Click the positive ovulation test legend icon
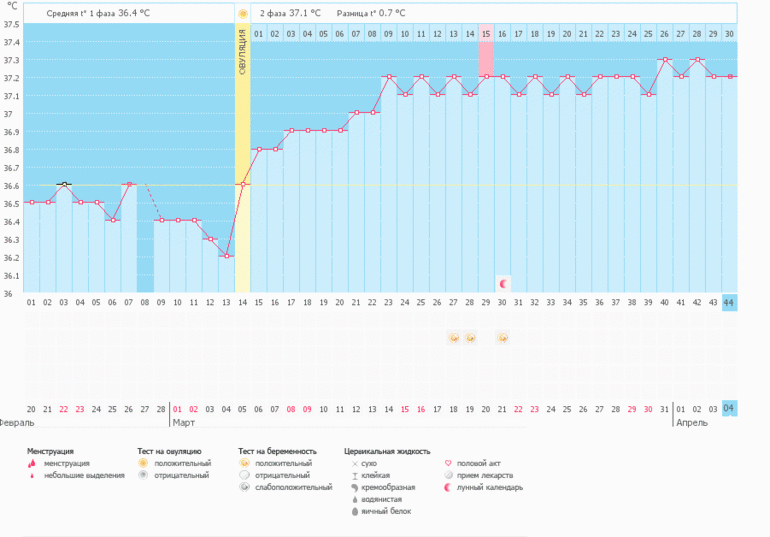770x537 pixels. coord(143,463)
